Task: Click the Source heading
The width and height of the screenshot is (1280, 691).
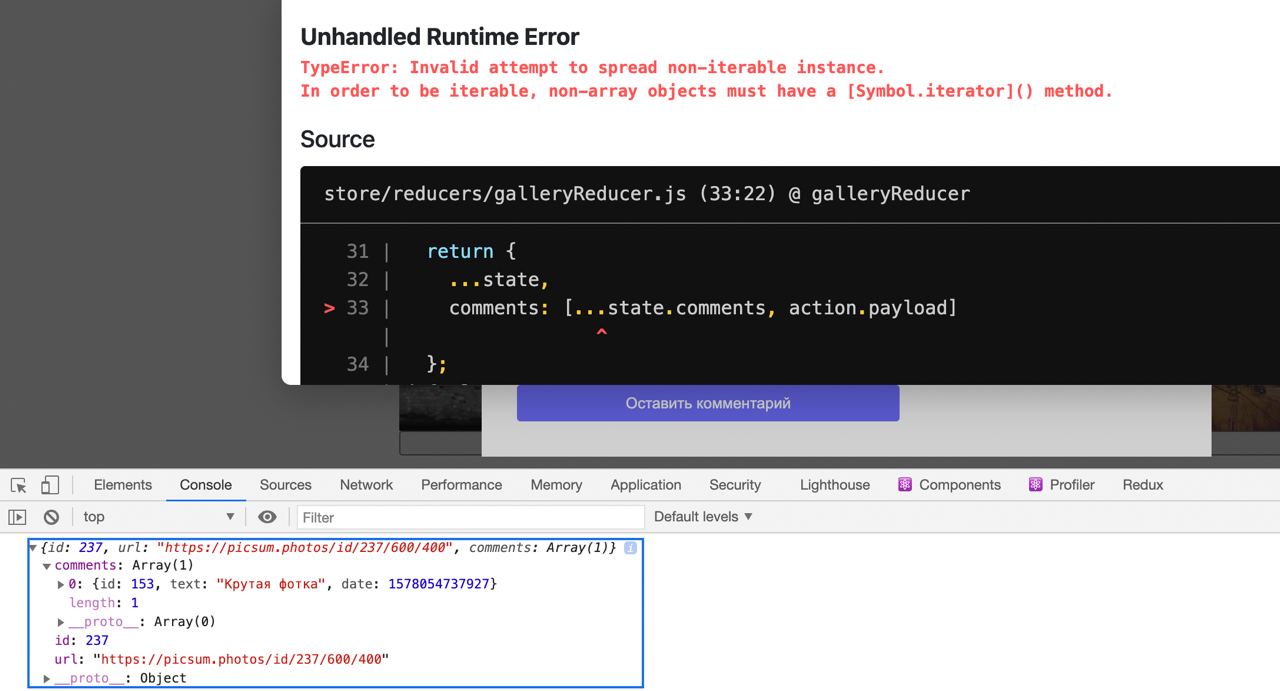Action: tap(338, 139)
